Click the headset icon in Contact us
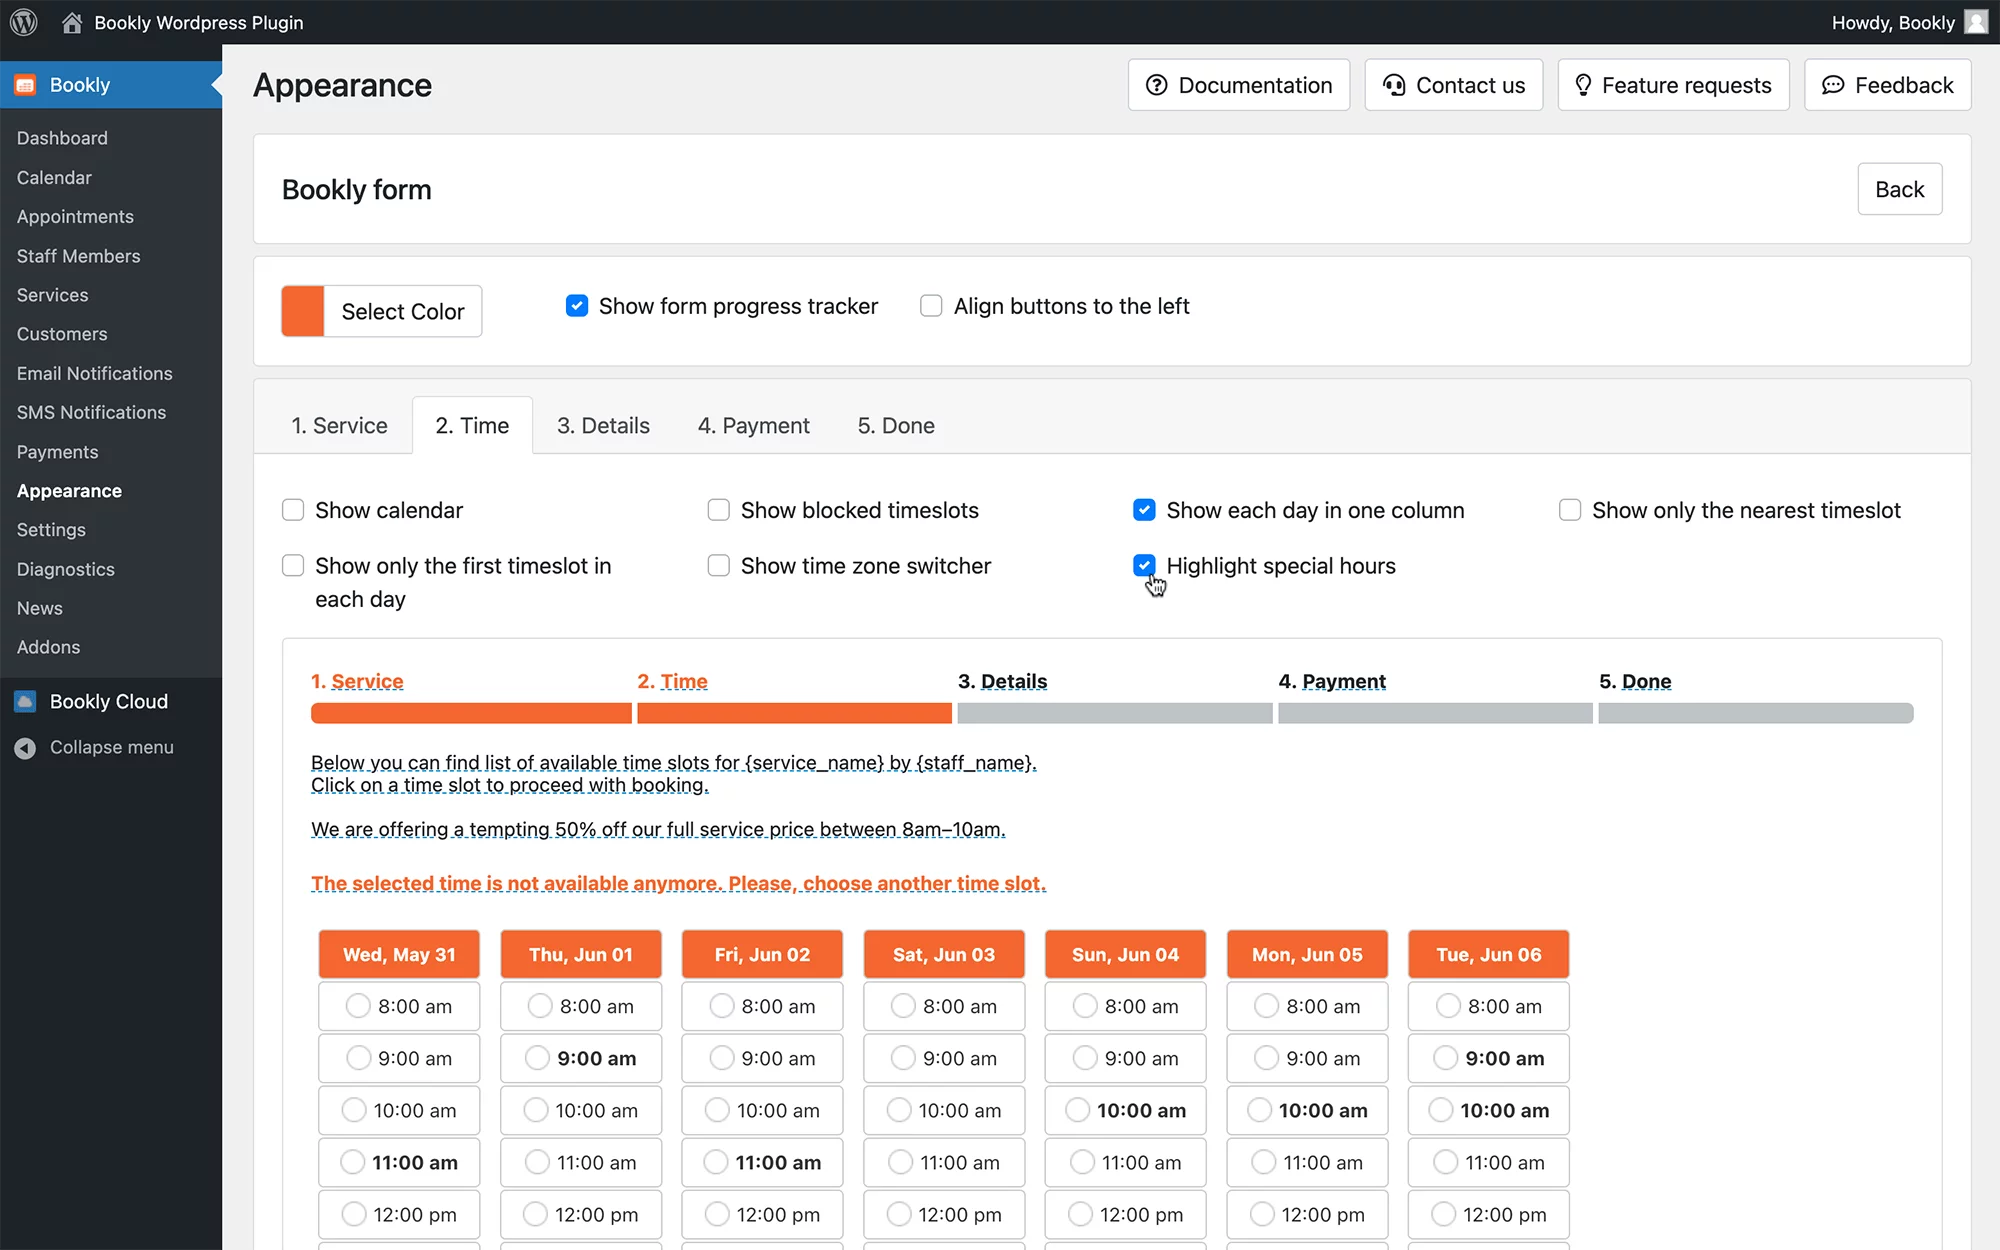Screen dimensions: 2000x1250 [x=1394, y=85]
